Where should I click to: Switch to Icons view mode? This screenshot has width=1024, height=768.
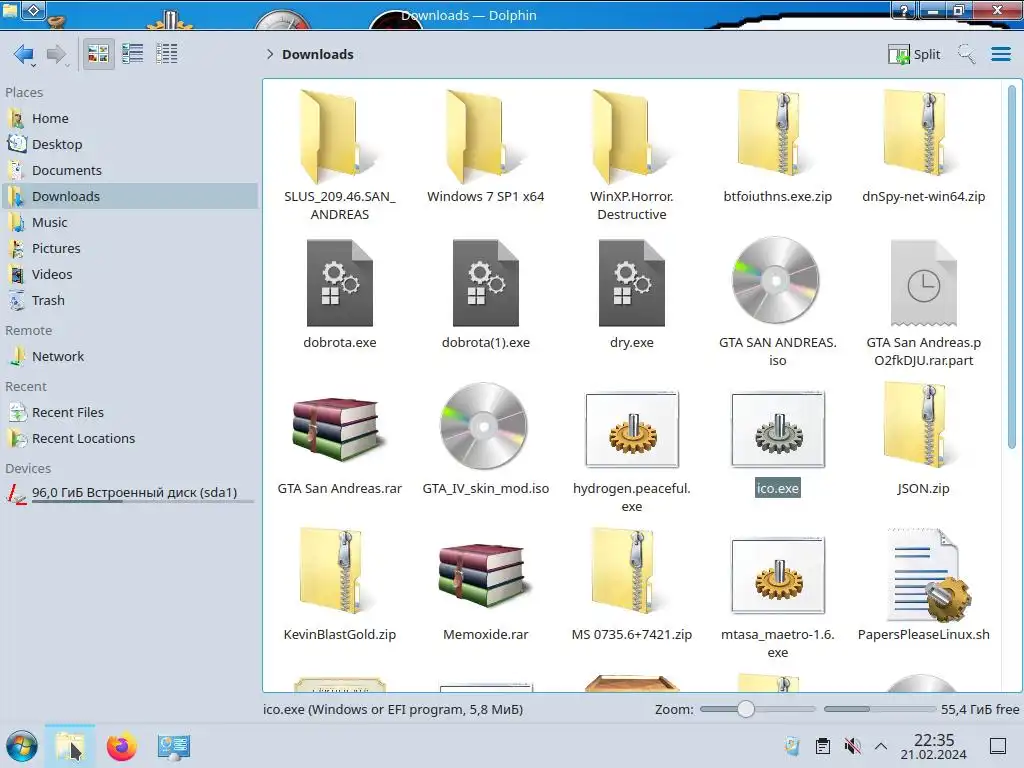coord(98,54)
